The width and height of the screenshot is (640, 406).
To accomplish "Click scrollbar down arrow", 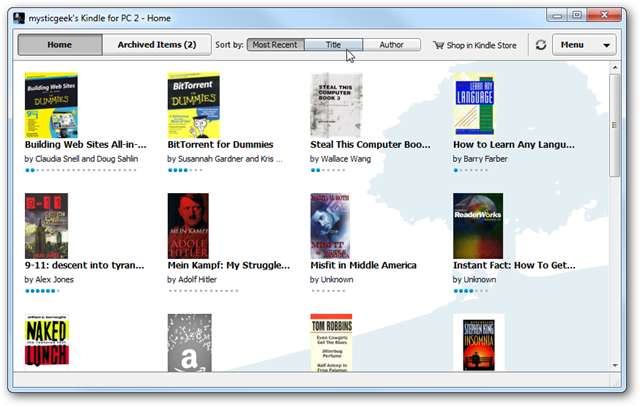I will 615,365.
